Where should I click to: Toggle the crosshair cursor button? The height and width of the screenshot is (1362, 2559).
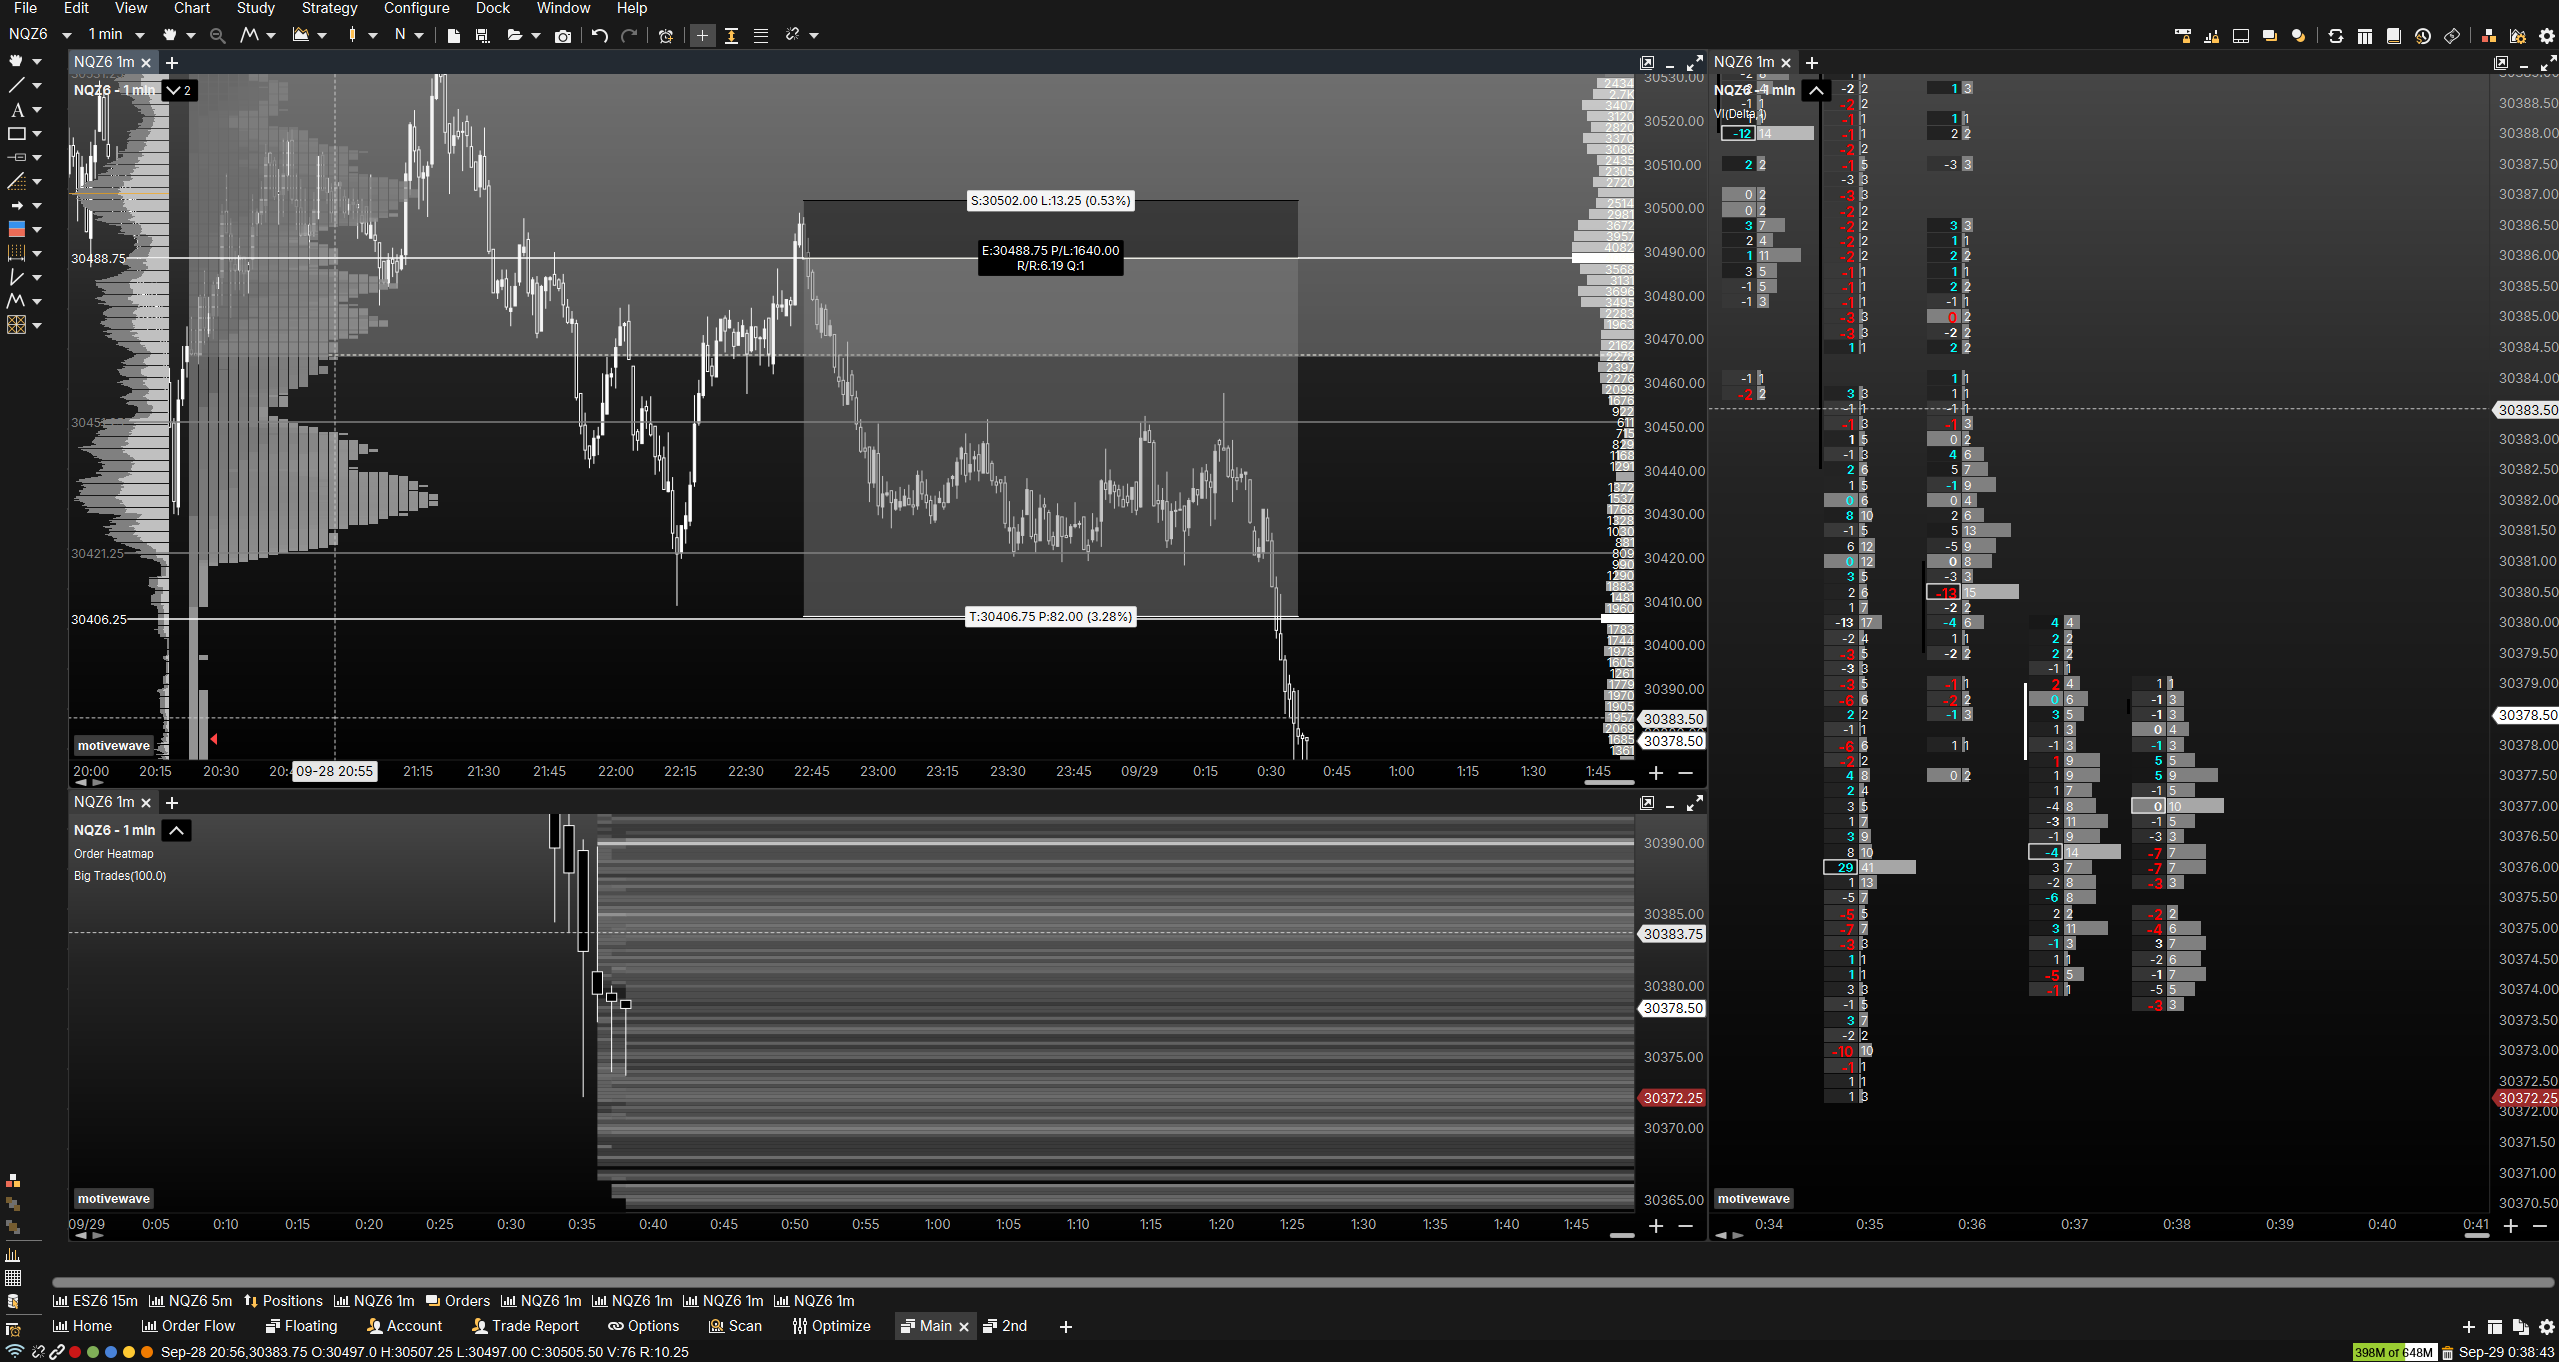(x=702, y=36)
